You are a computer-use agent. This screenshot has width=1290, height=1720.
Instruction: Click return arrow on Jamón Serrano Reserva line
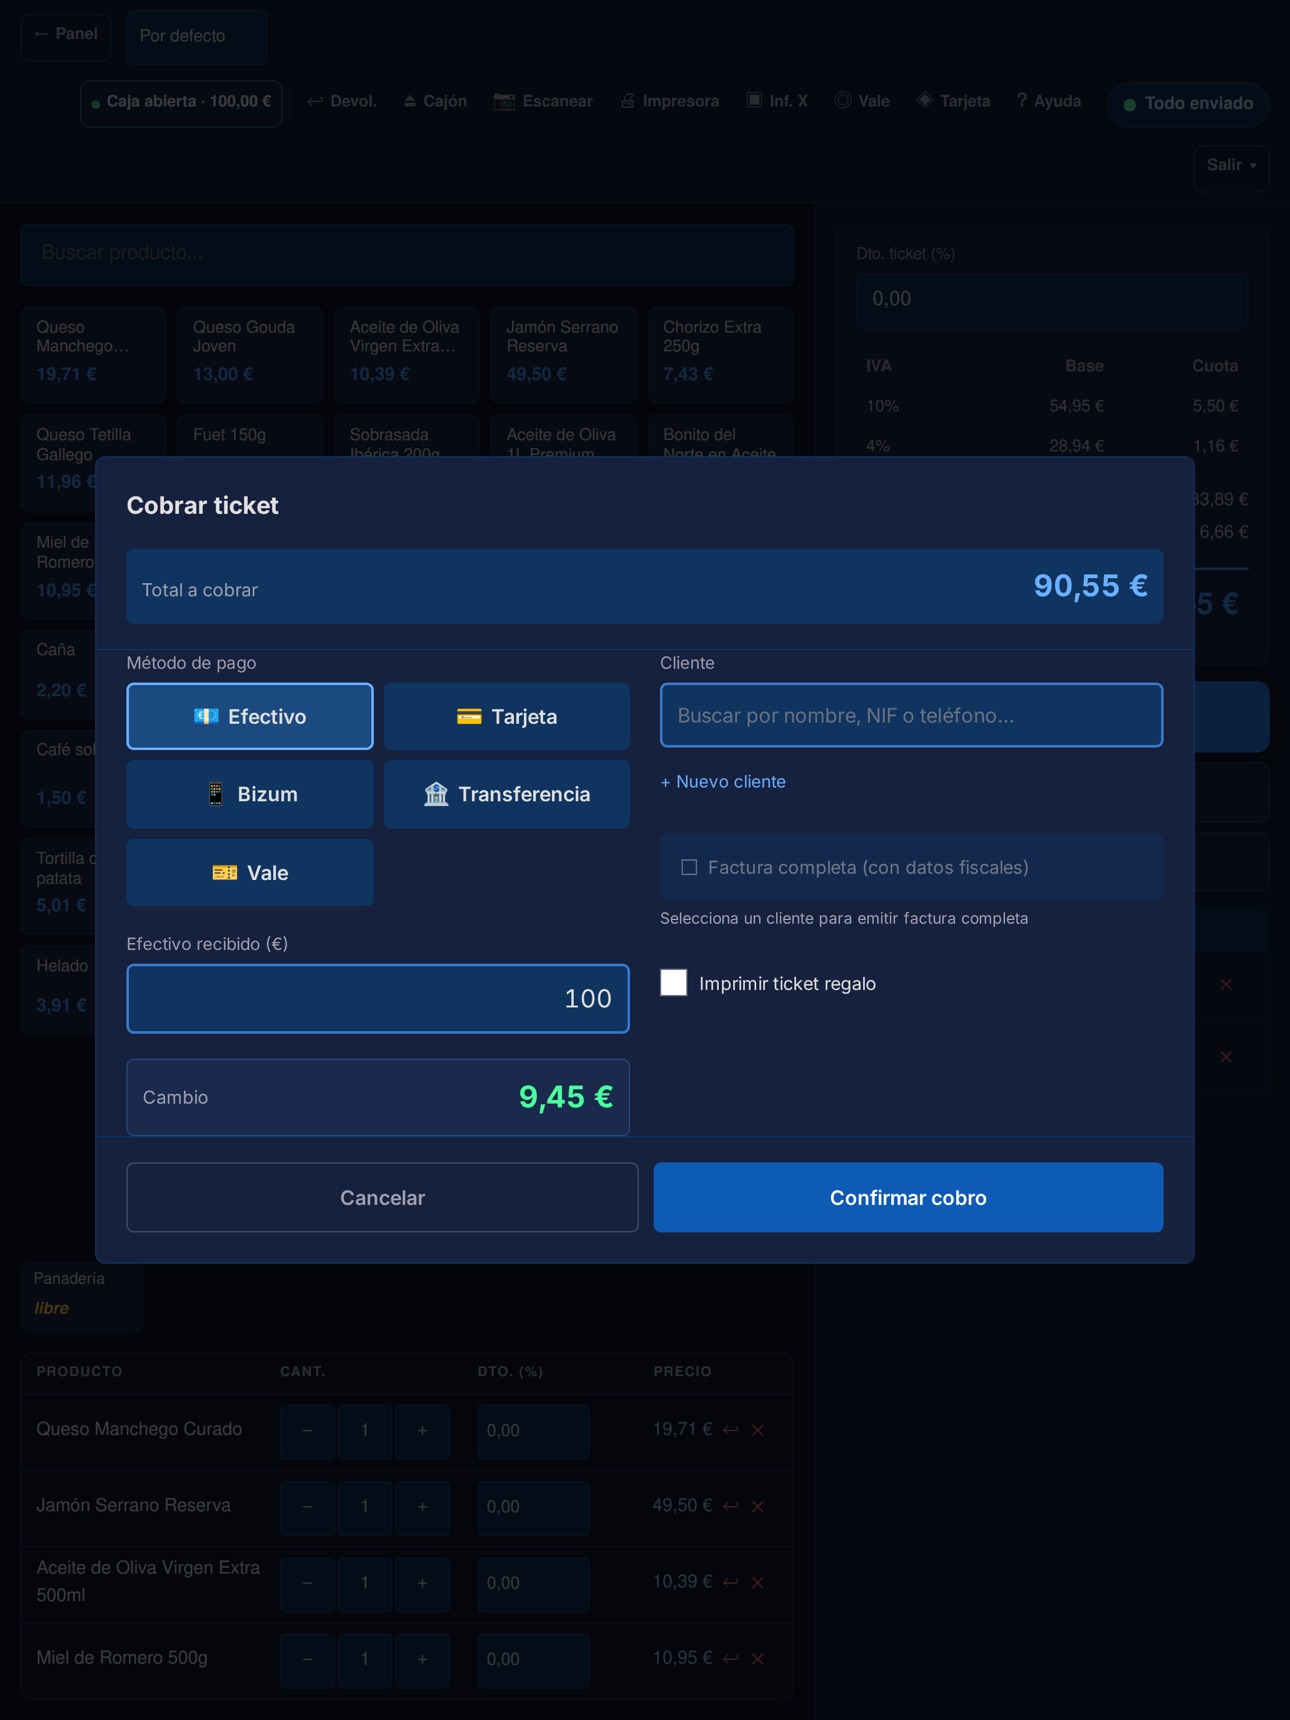(x=731, y=1506)
